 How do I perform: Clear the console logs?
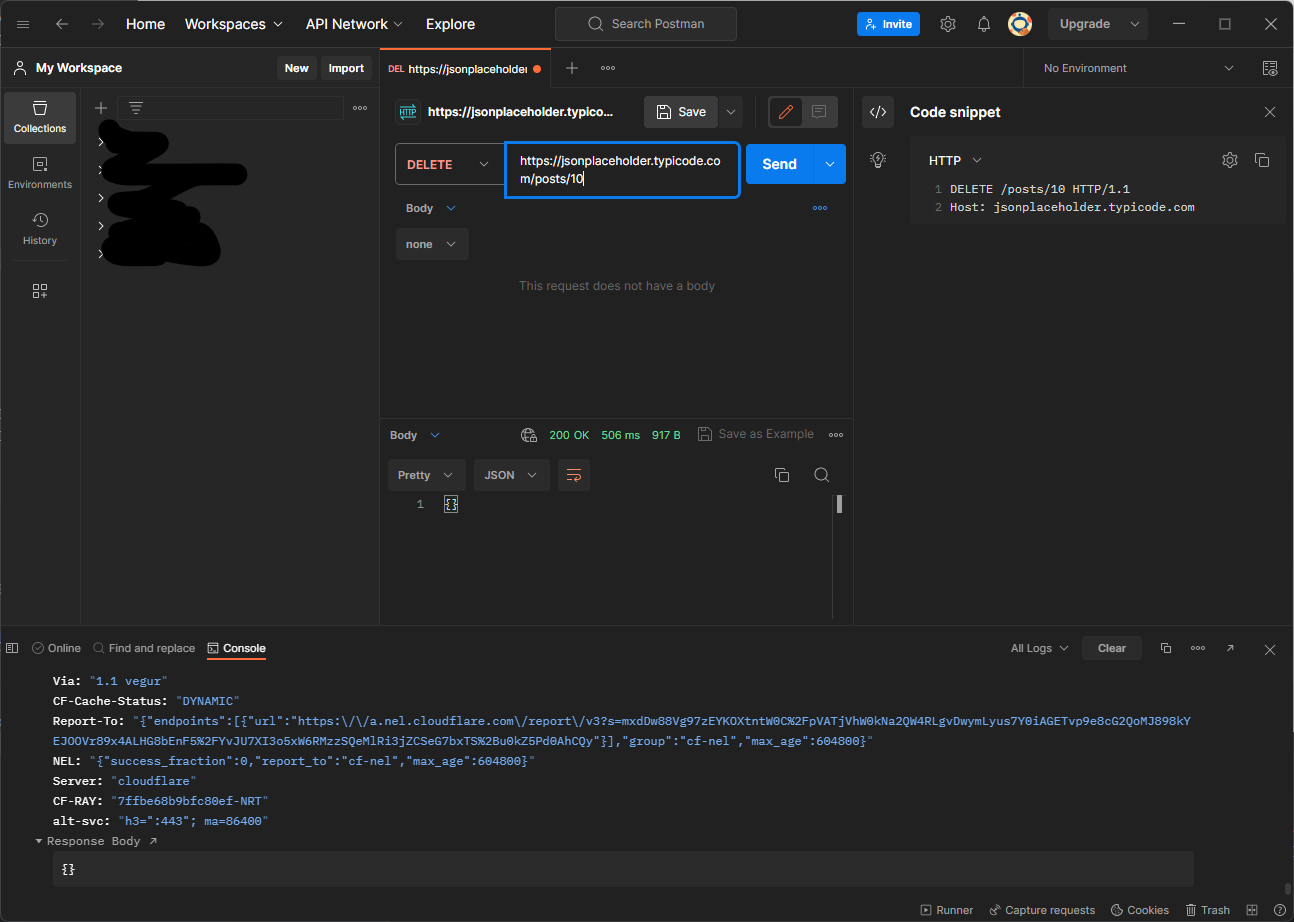[x=1112, y=648]
